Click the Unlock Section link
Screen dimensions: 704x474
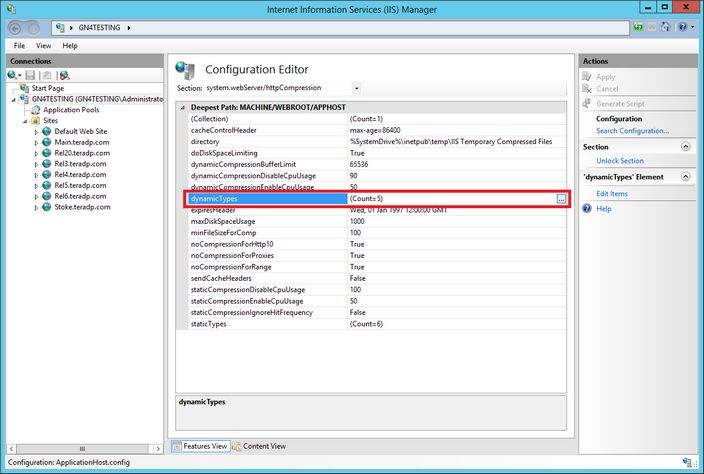pyautogui.click(x=620, y=160)
